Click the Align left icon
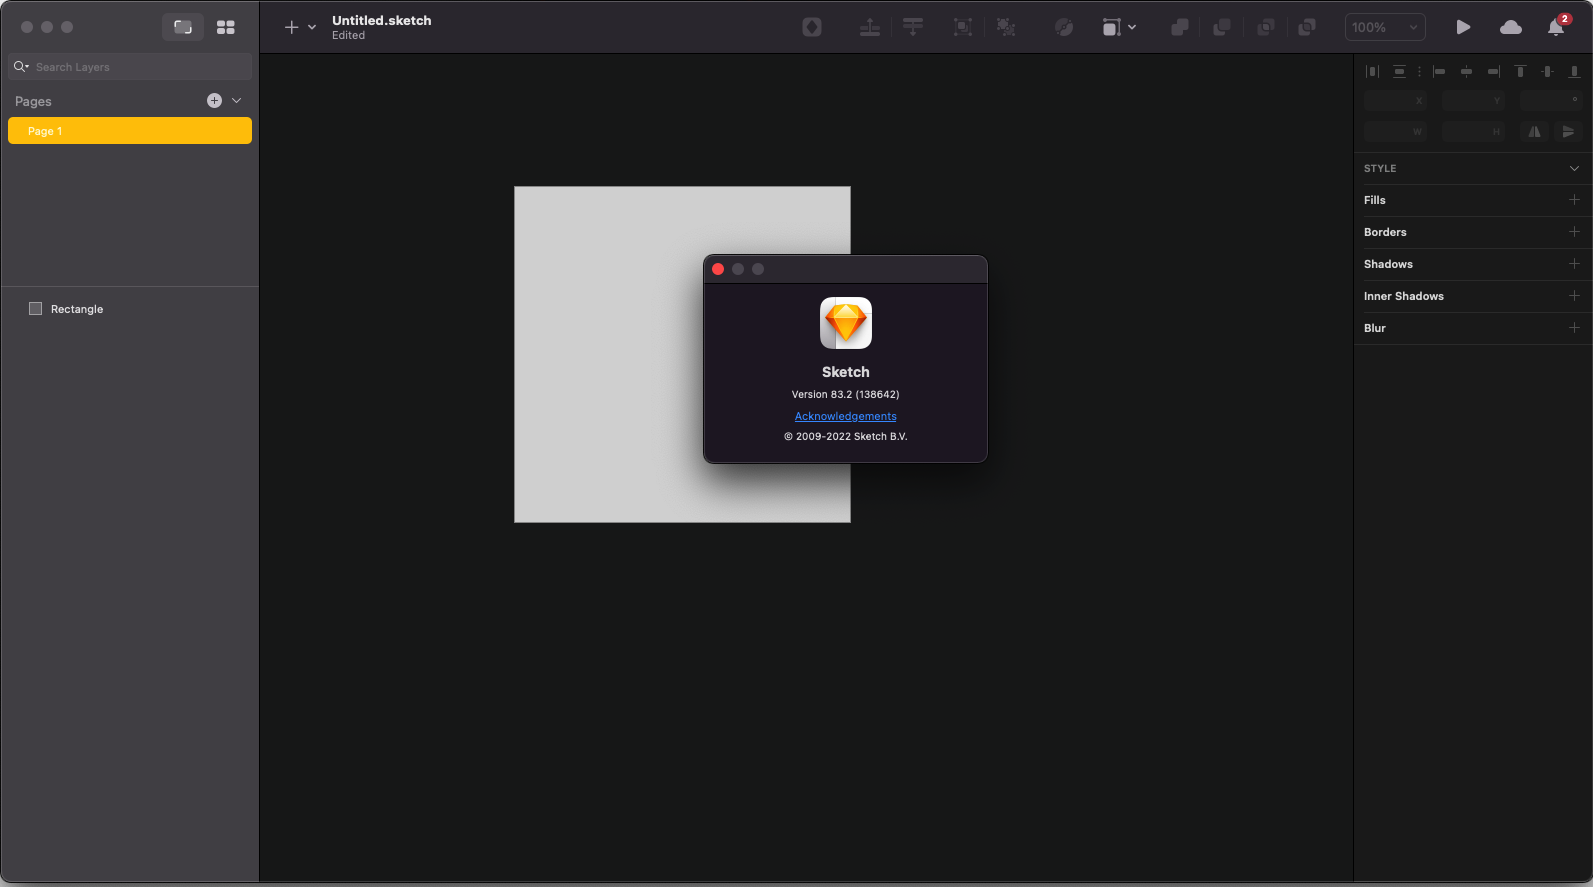This screenshot has height=887, width=1593. 1439,71
